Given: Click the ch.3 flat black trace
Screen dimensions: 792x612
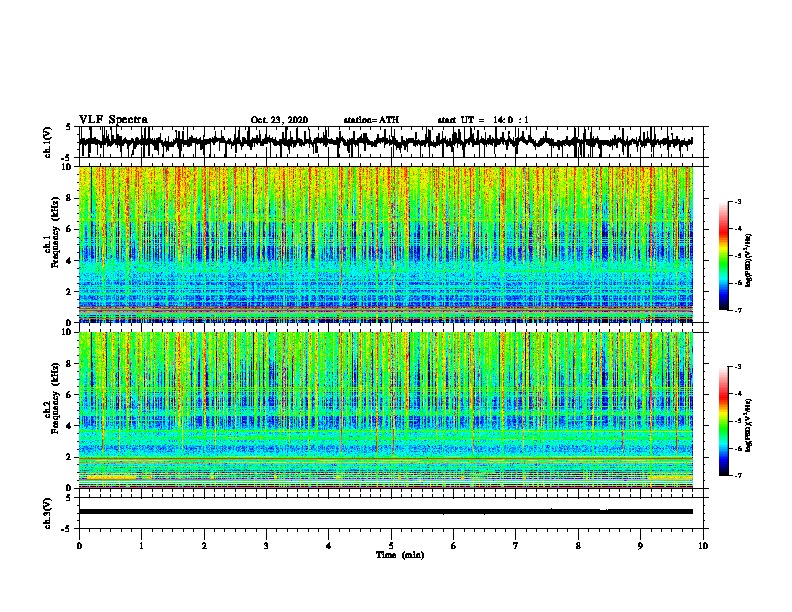Looking at the screenshot, I should tap(385, 512).
